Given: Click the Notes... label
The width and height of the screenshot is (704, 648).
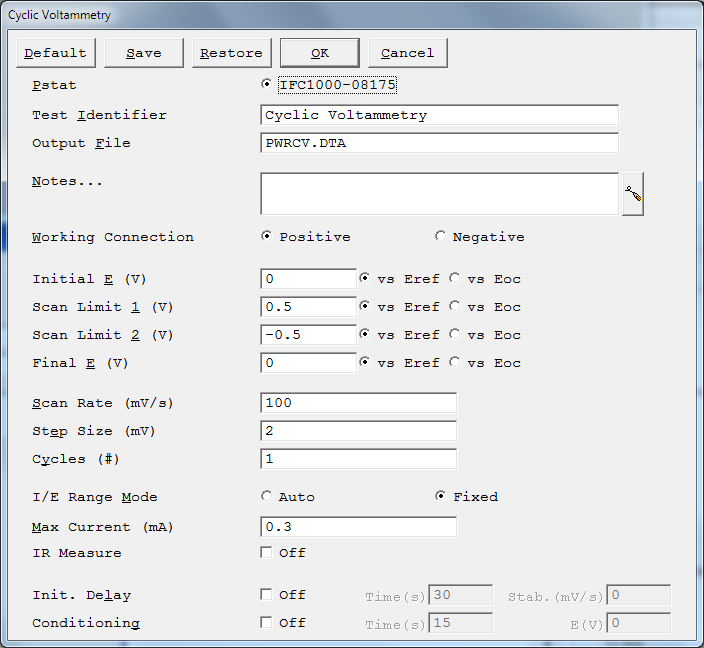Looking at the screenshot, I should click(x=67, y=181).
